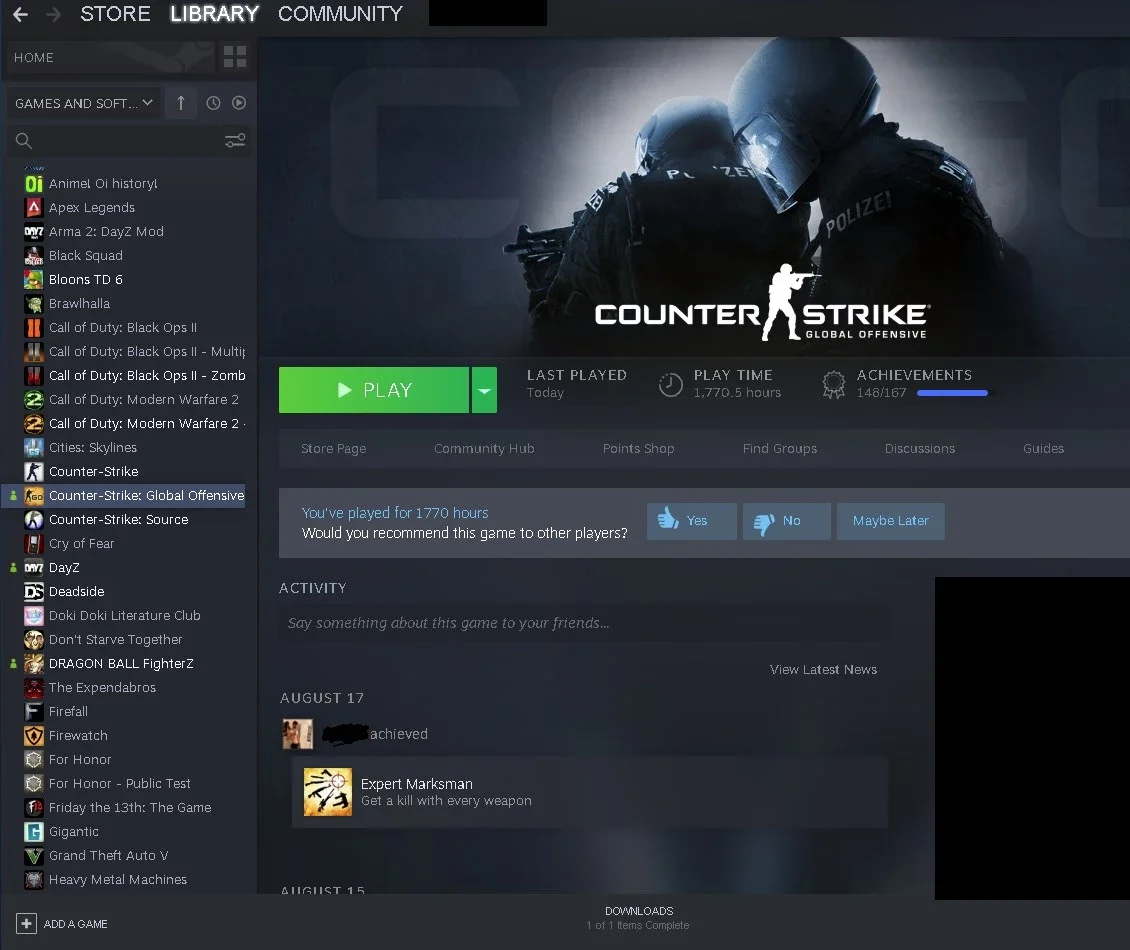Click the Firefall F icon
The image size is (1130, 950).
pyautogui.click(x=34, y=712)
